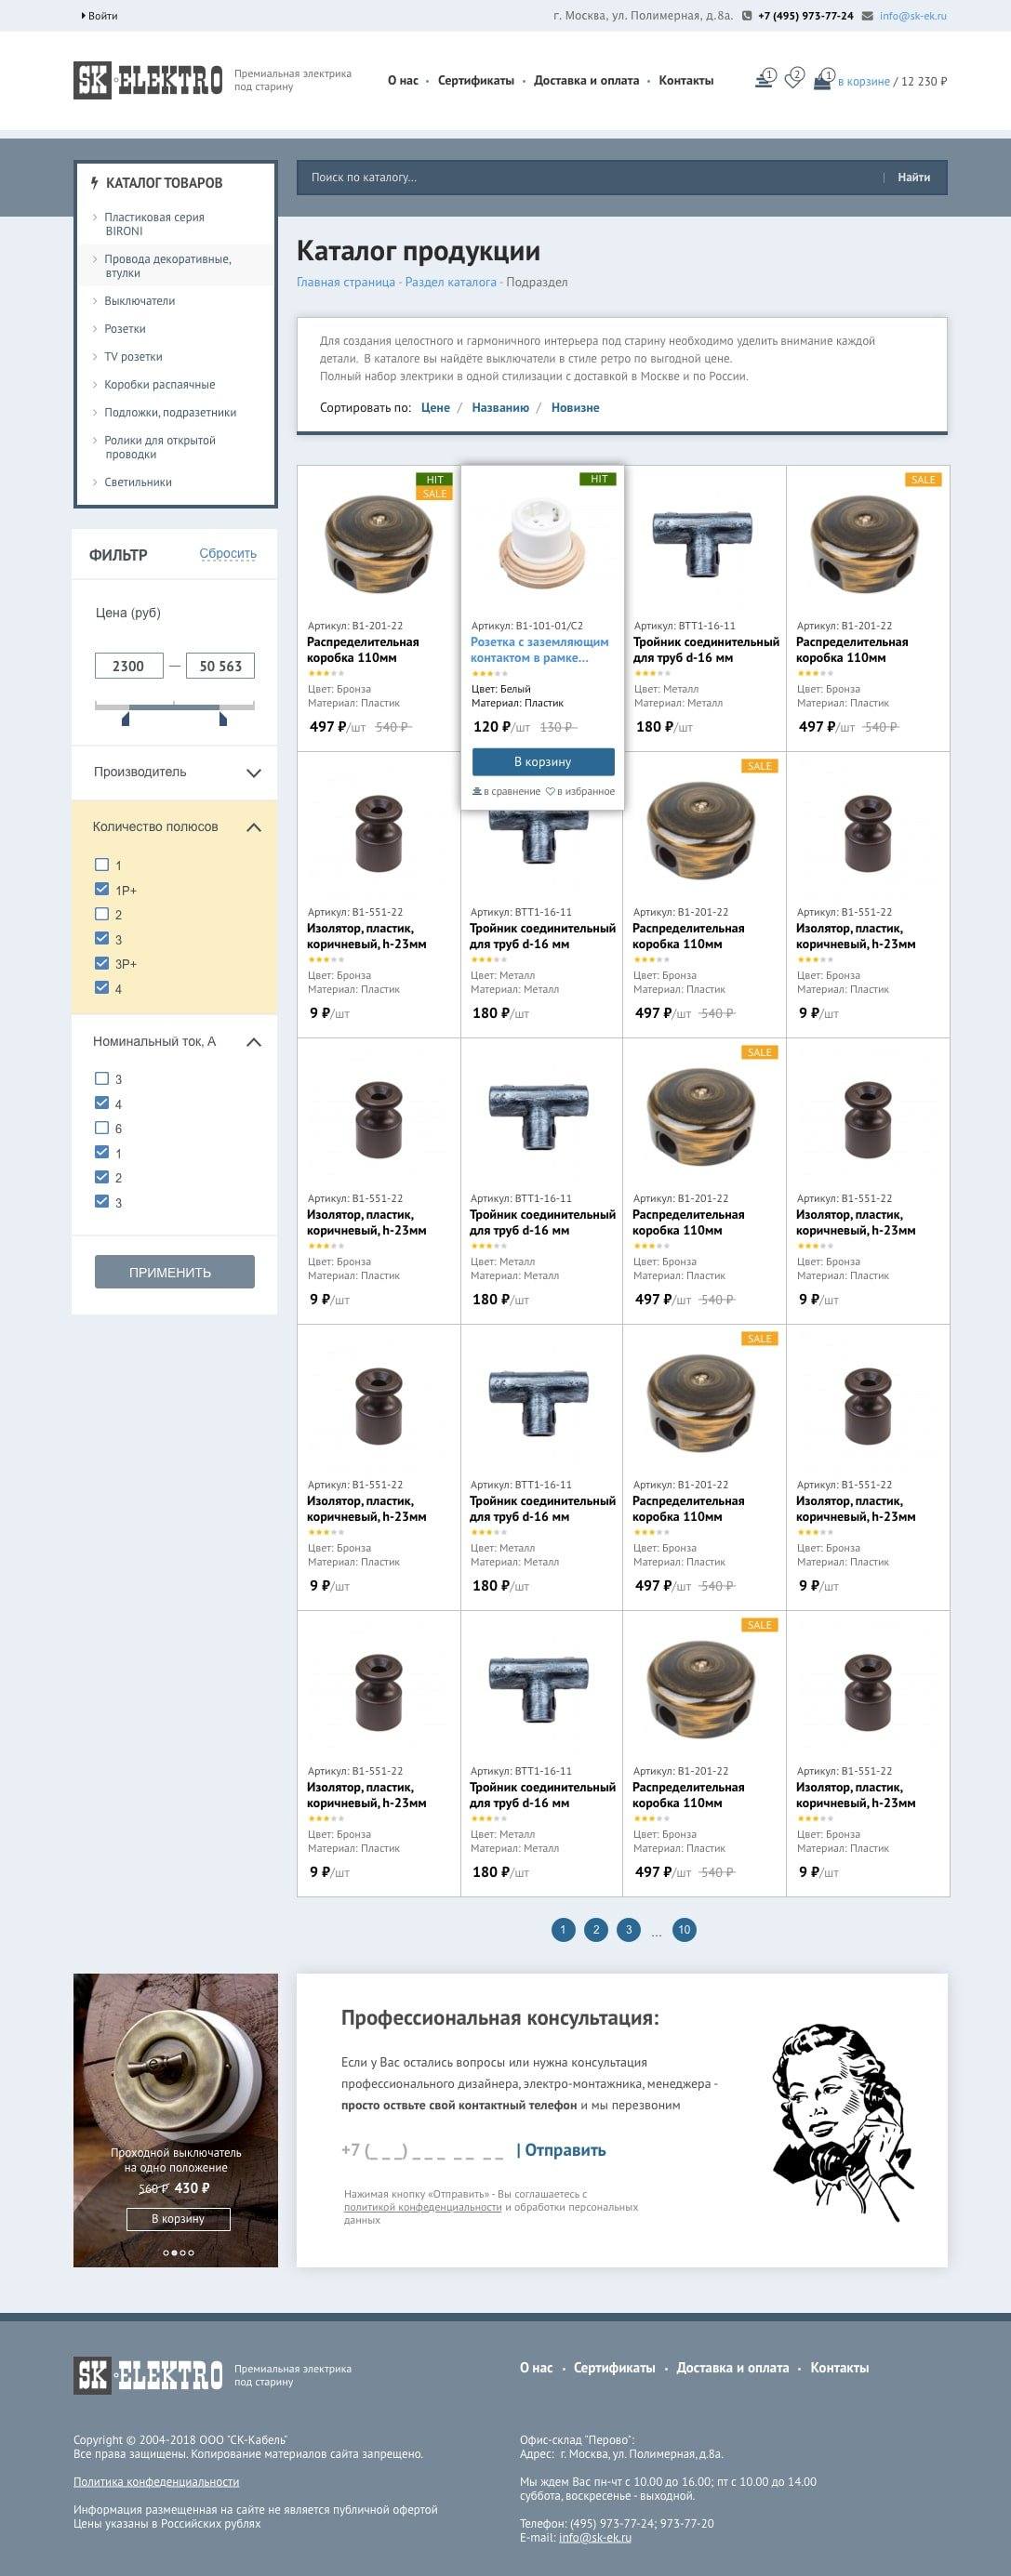1011x2576 pixels.
Task: Add the socket product to favorites
Action: tap(580, 791)
